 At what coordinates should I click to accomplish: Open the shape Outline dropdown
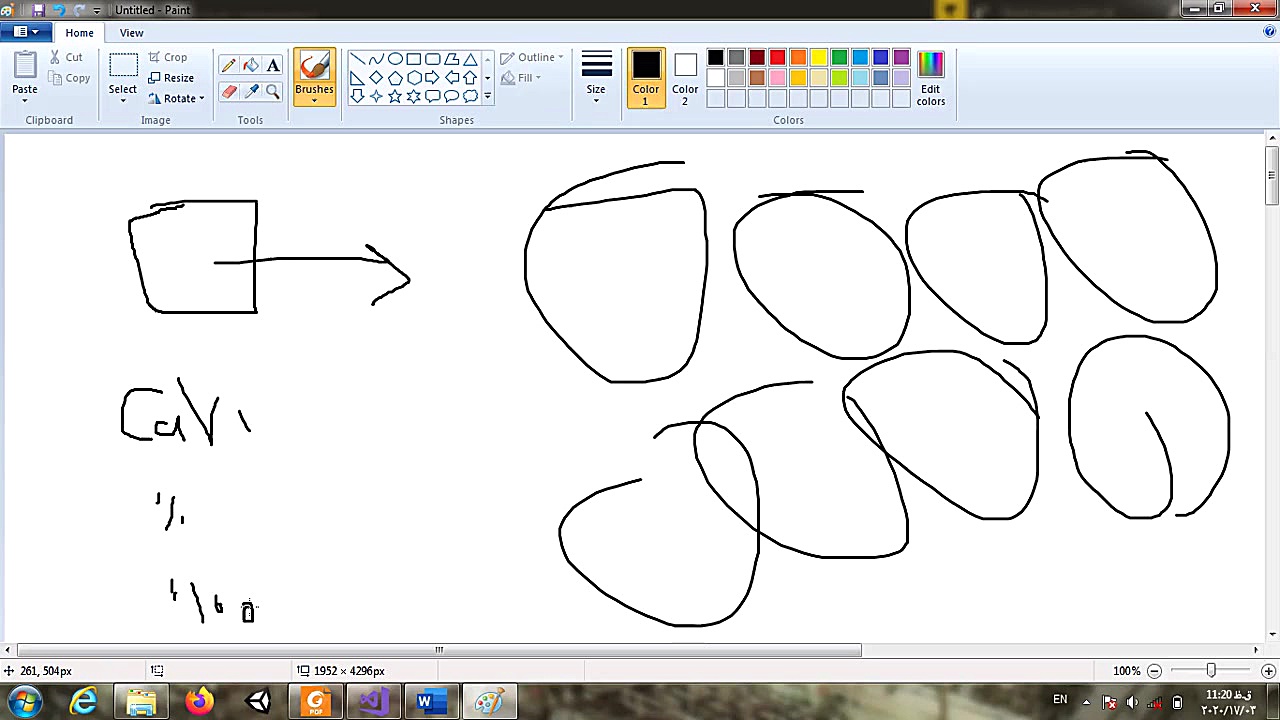click(x=532, y=57)
